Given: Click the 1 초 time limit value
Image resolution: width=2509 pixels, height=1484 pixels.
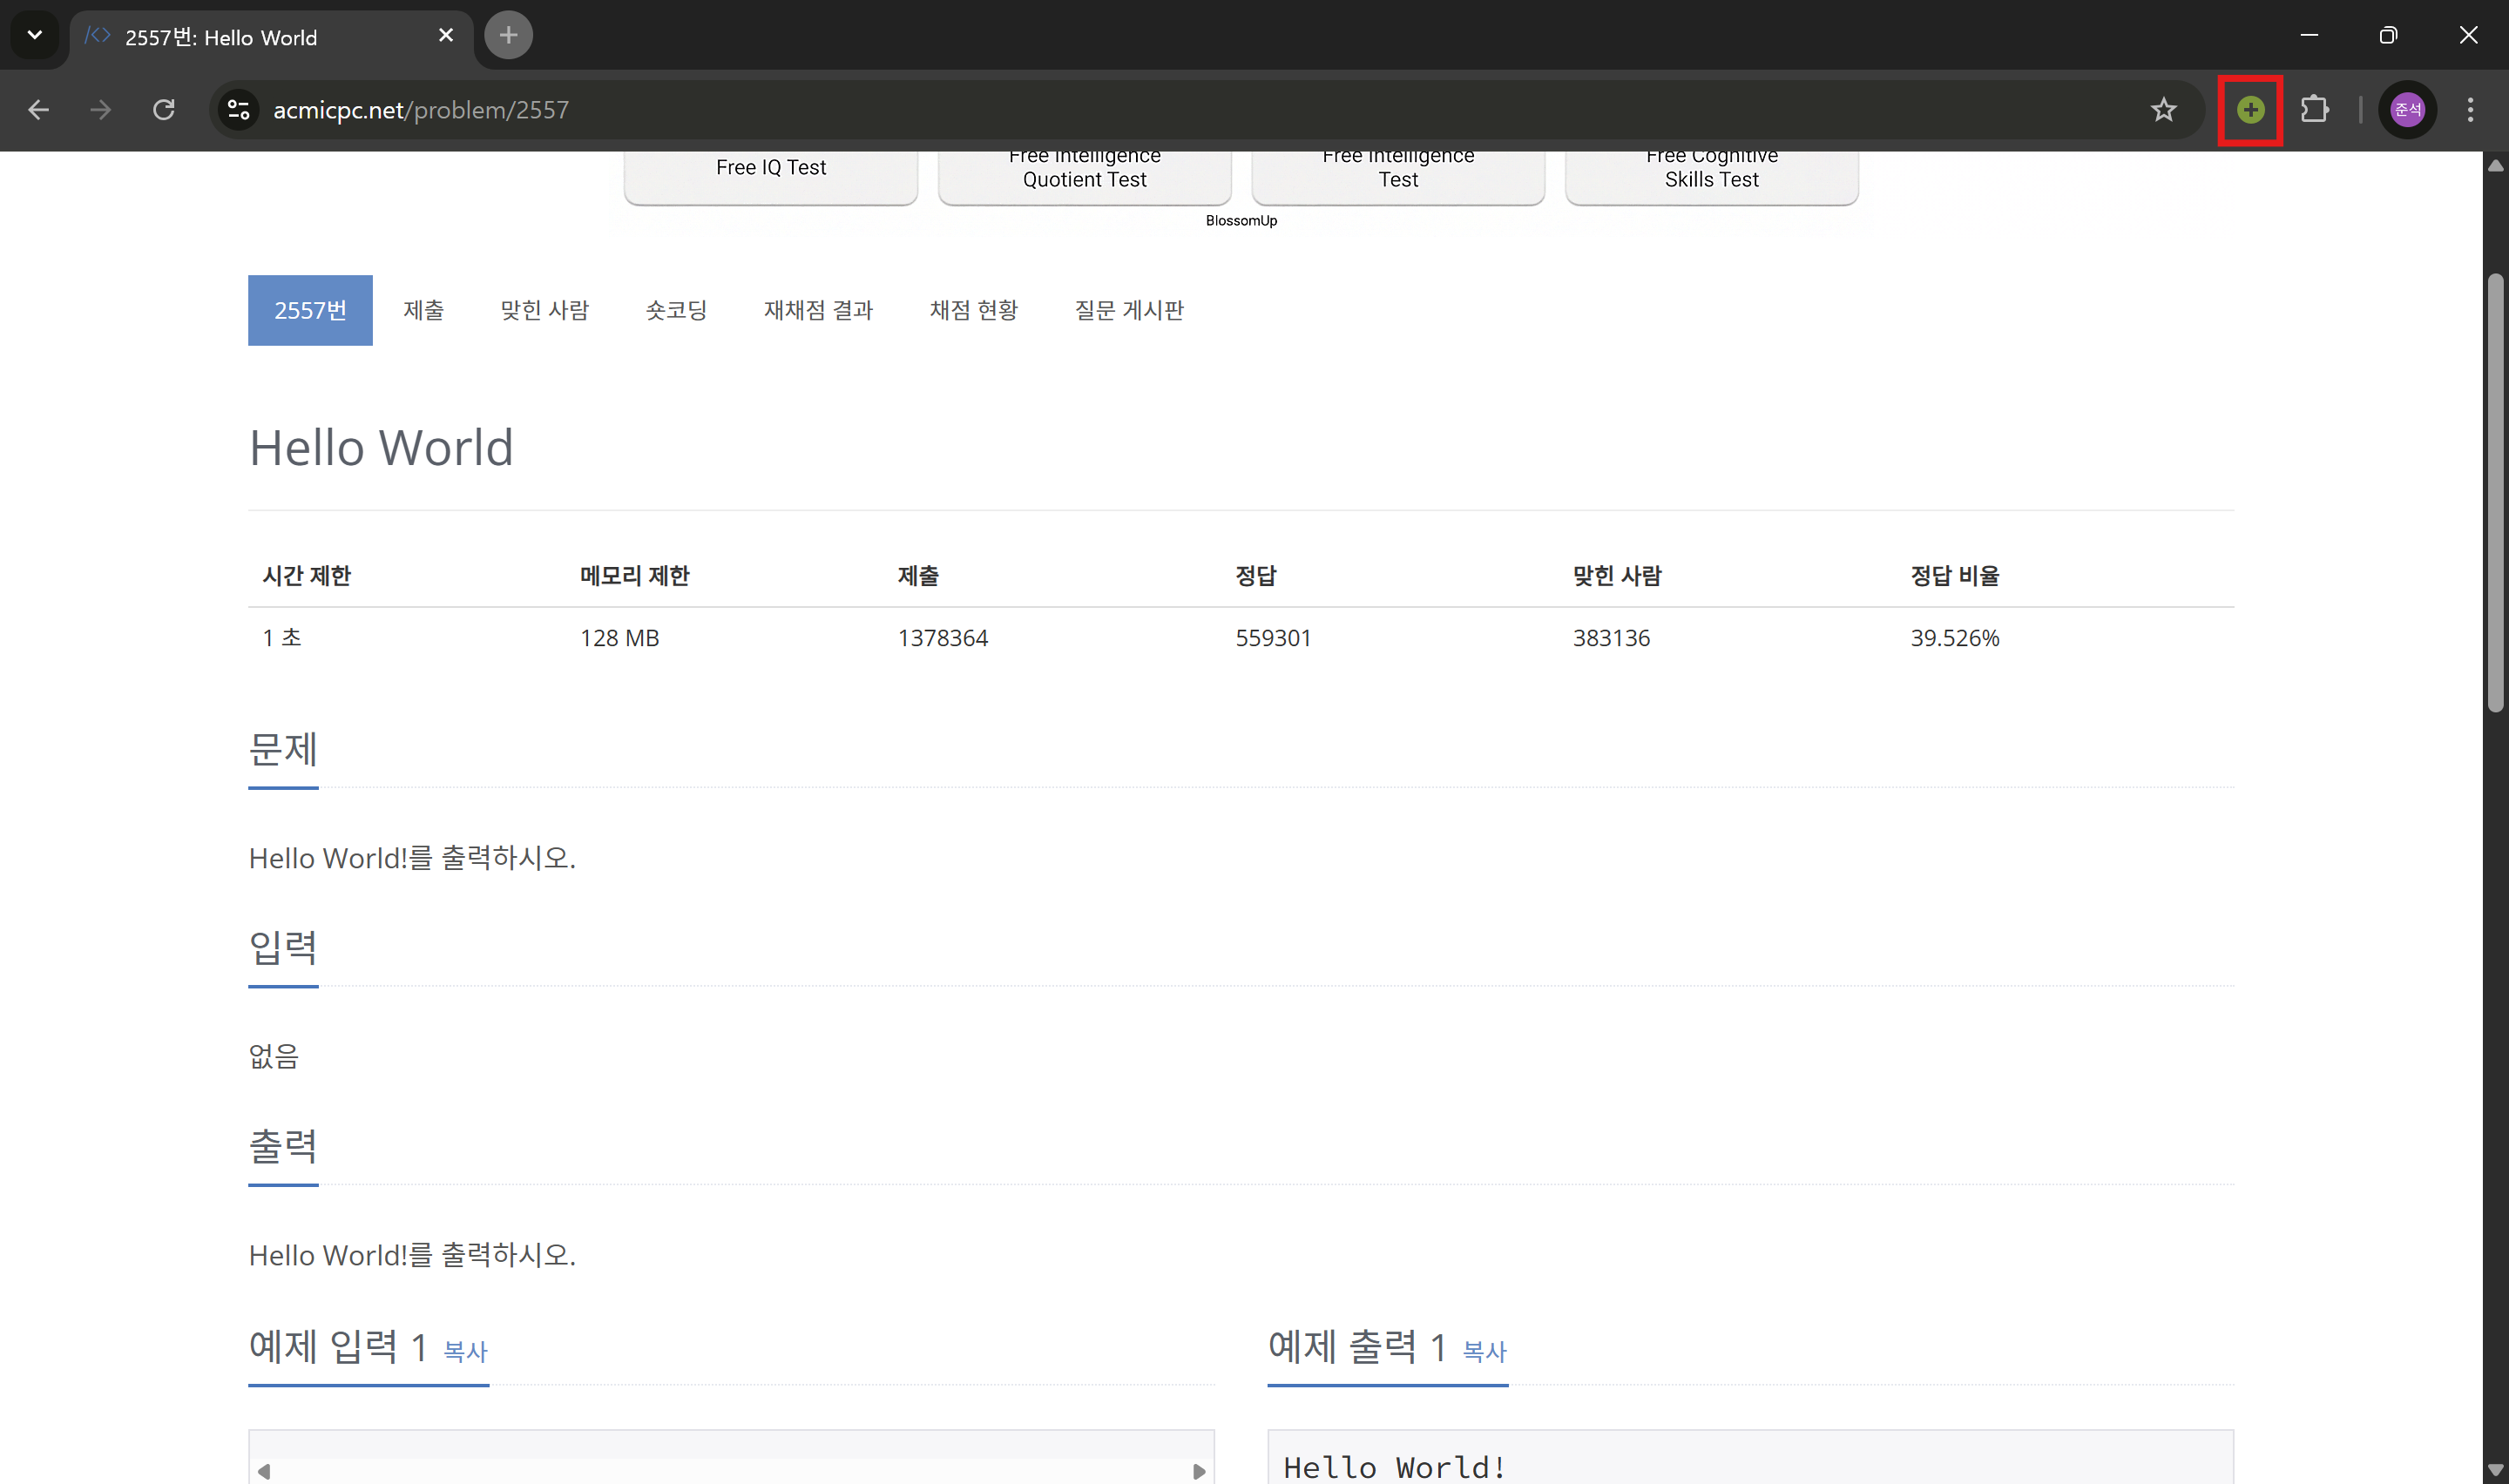Looking at the screenshot, I should pyautogui.click(x=282, y=638).
